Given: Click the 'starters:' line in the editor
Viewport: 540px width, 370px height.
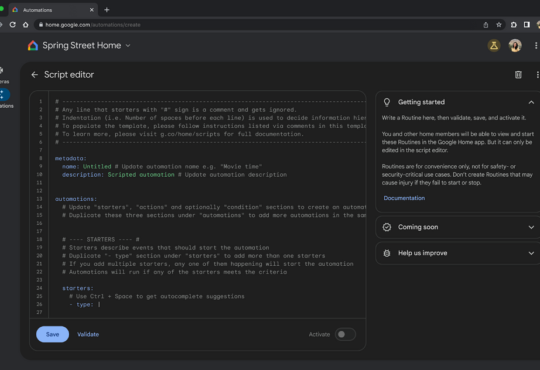Looking at the screenshot, I should 78,288.
